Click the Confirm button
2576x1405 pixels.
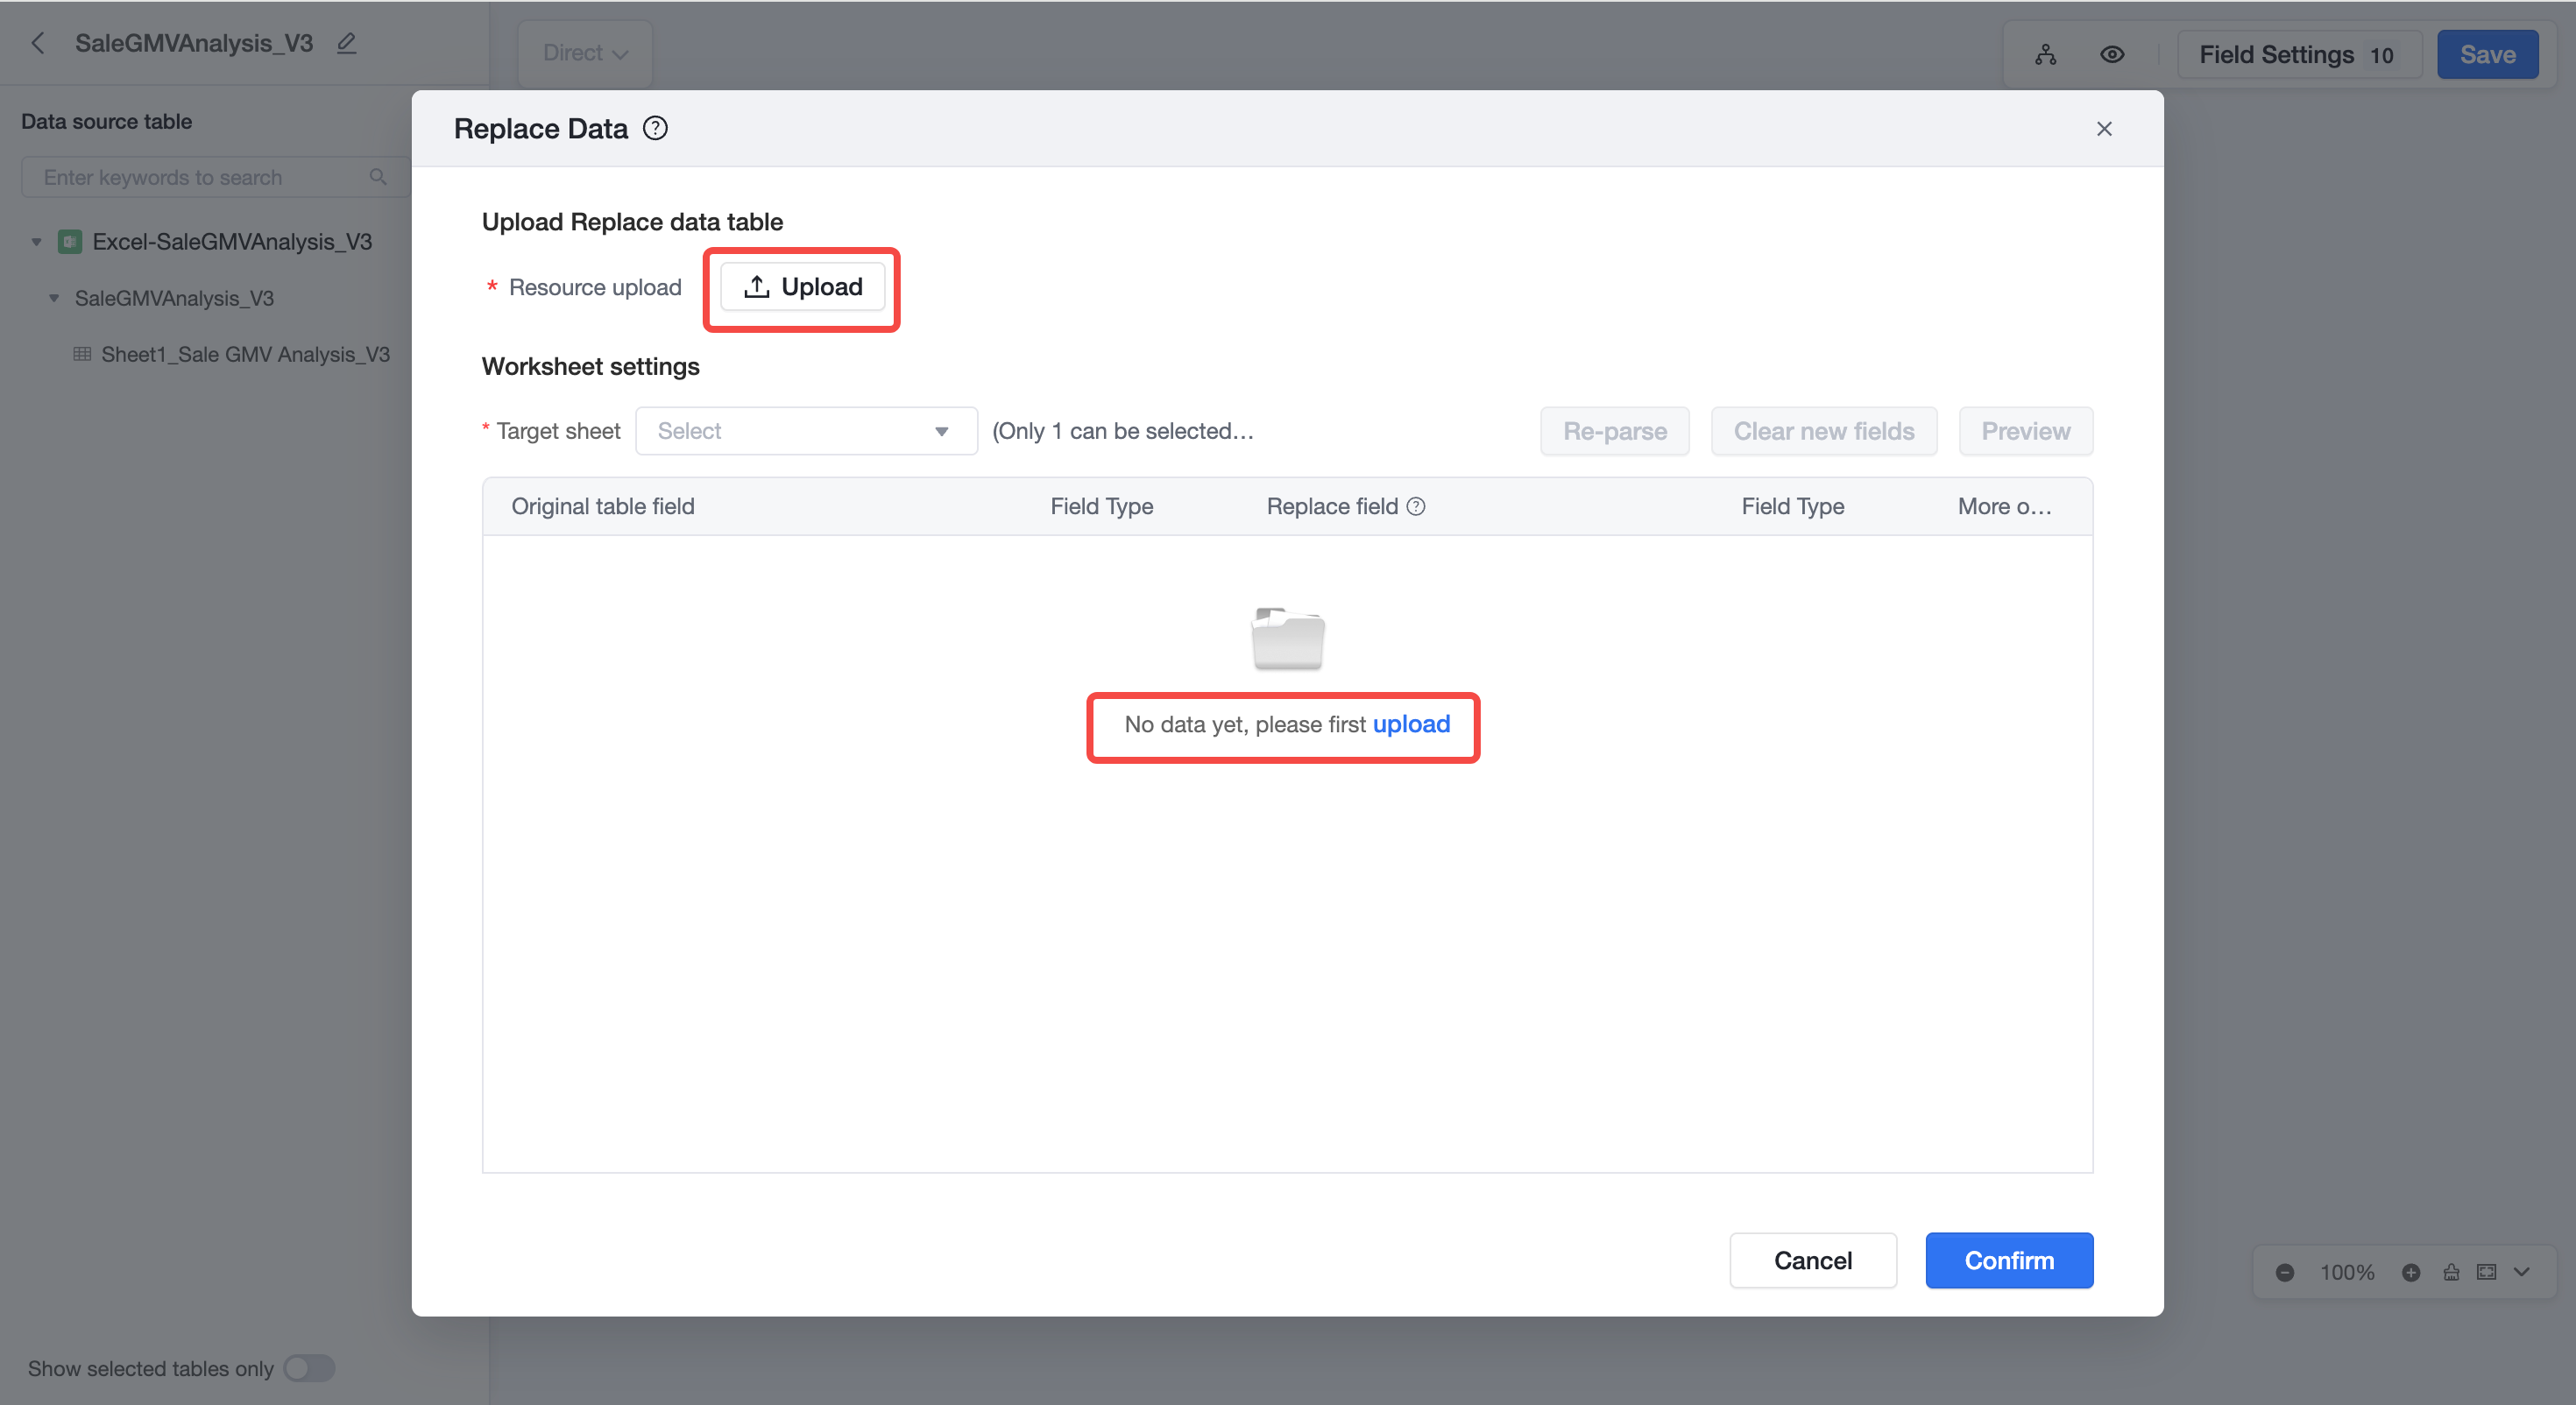point(2009,1260)
